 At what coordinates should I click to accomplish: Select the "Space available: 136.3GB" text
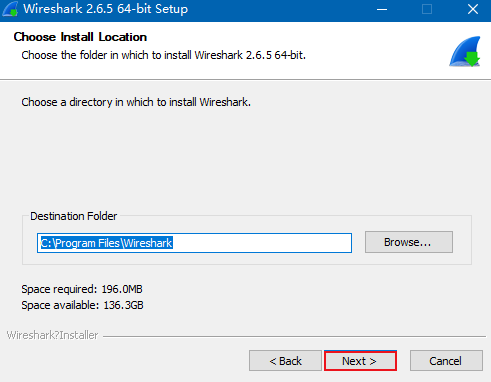pyautogui.click(x=82, y=305)
